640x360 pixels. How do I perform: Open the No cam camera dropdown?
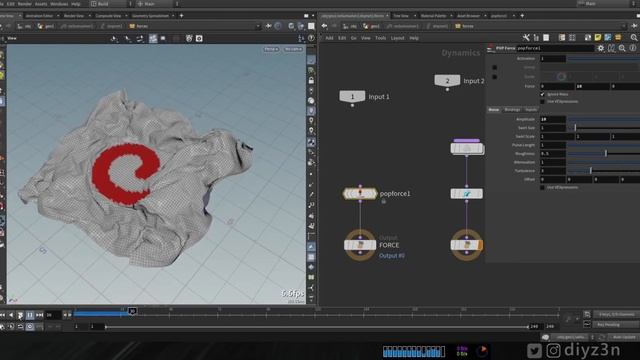[293, 49]
